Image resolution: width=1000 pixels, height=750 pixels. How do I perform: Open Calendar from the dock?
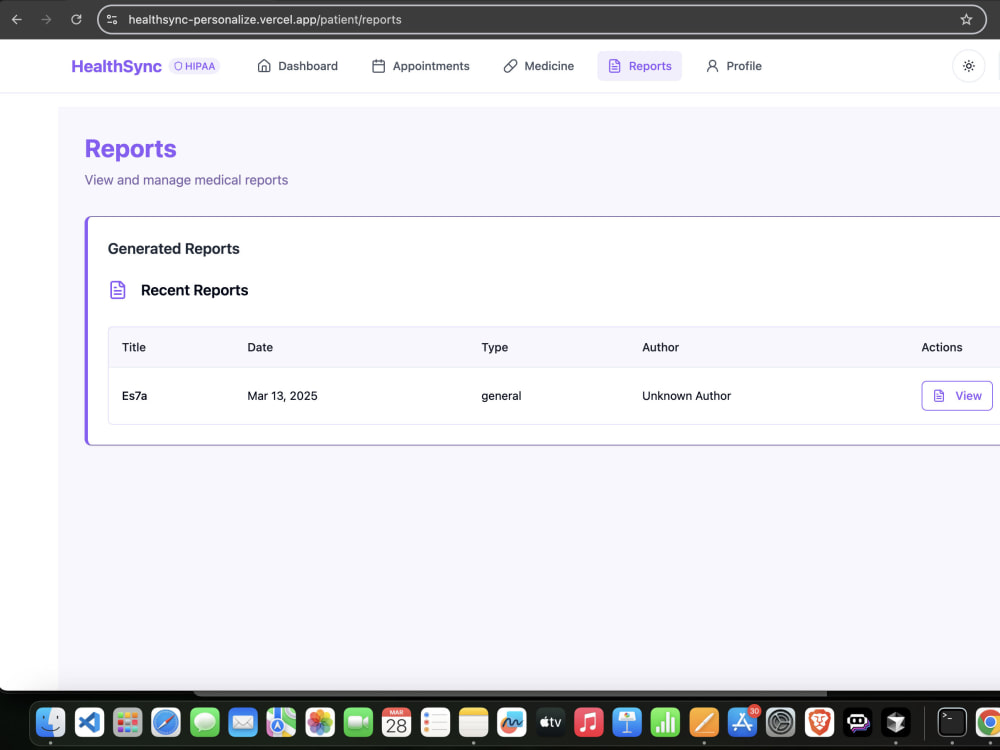(397, 723)
